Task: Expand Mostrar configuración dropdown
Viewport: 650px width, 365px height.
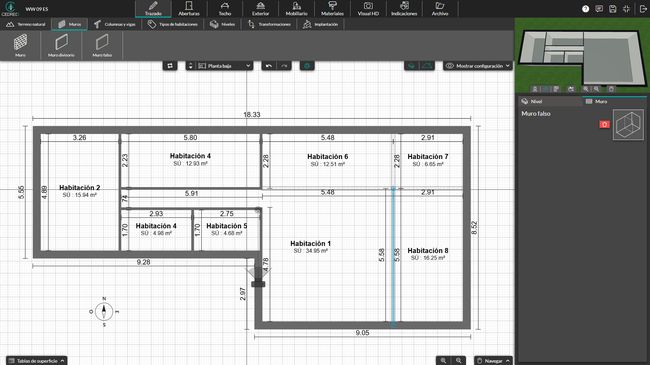Action: (x=478, y=66)
